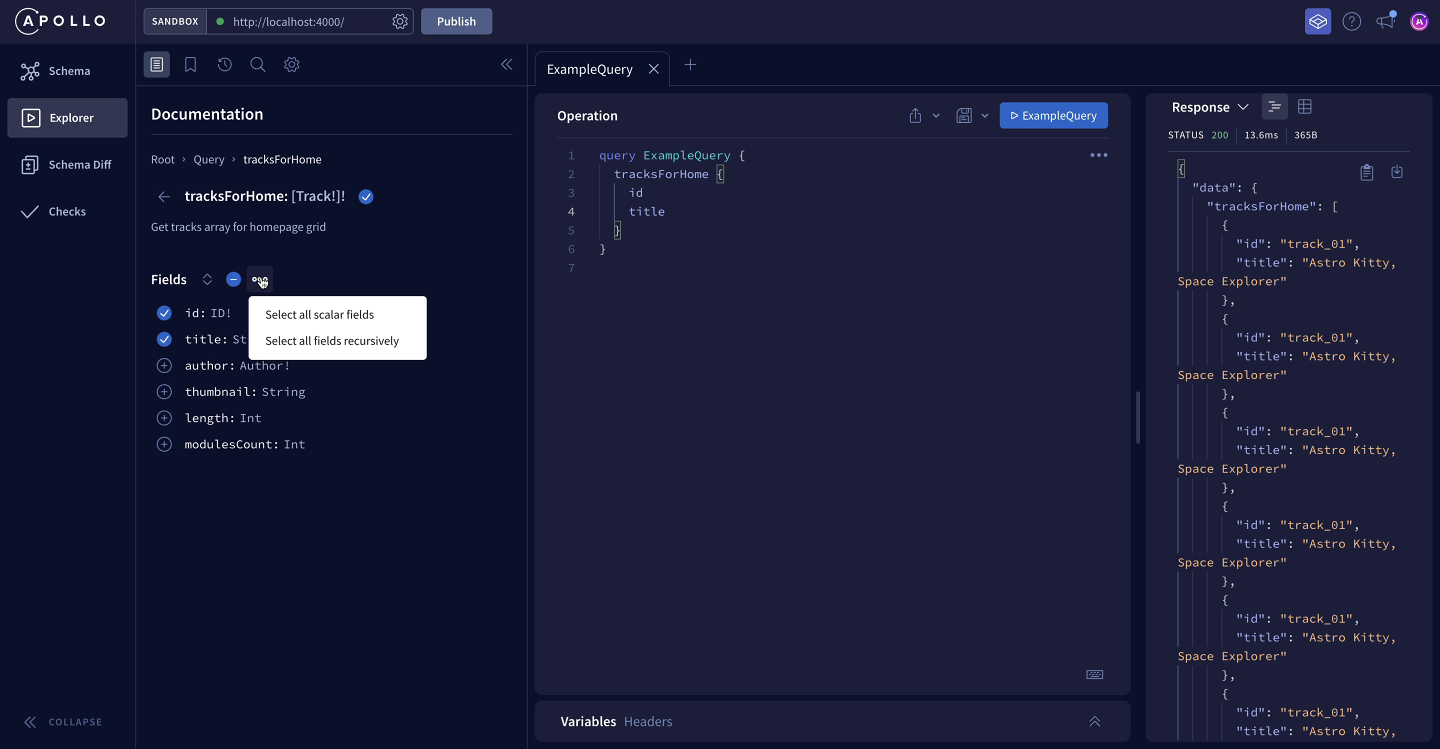Switch to the Headers tab
Screen dimensions: 1440x749
[648, 722]
